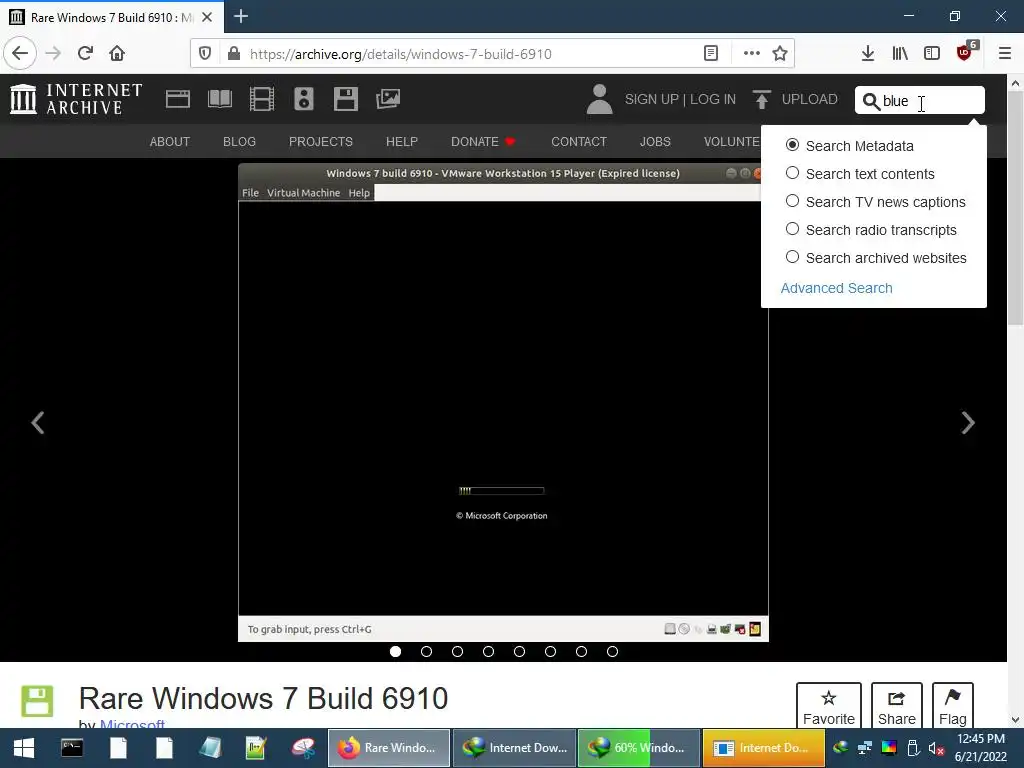
Task: Open page actions three-dots menu
Action: pos(752,54)
